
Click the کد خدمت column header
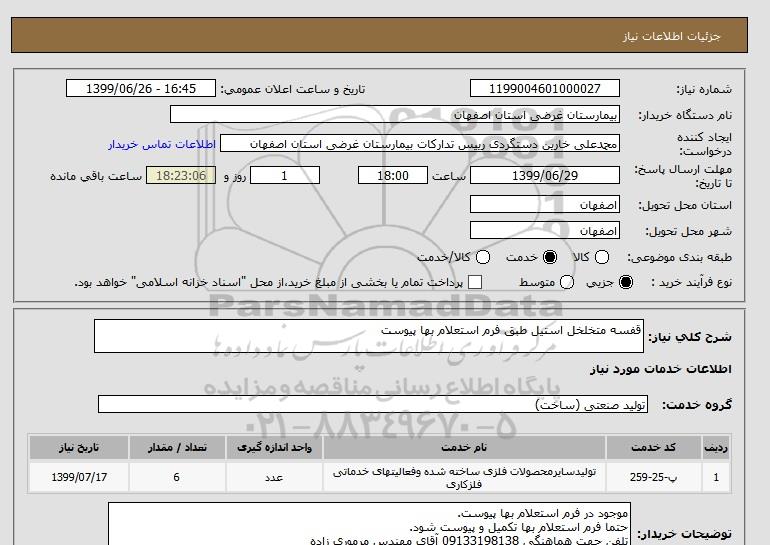(654, 447)
